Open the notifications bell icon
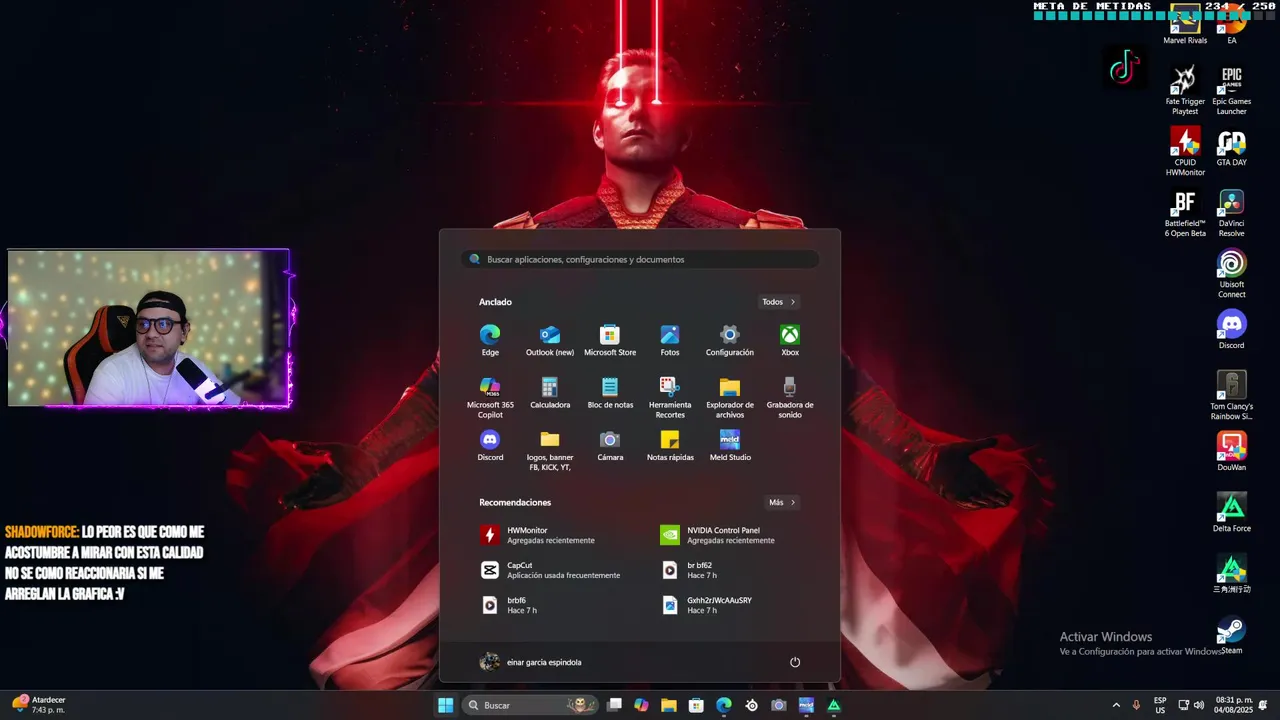Viewport: 1280px width, 720px height. click(x=1264, y=705)
